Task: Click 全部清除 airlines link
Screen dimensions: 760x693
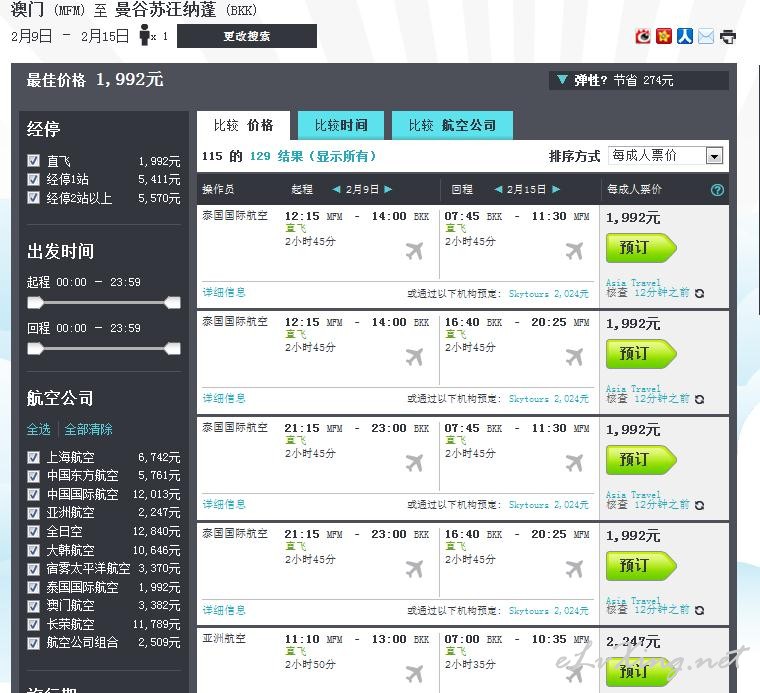Action: tap(88, 429)
